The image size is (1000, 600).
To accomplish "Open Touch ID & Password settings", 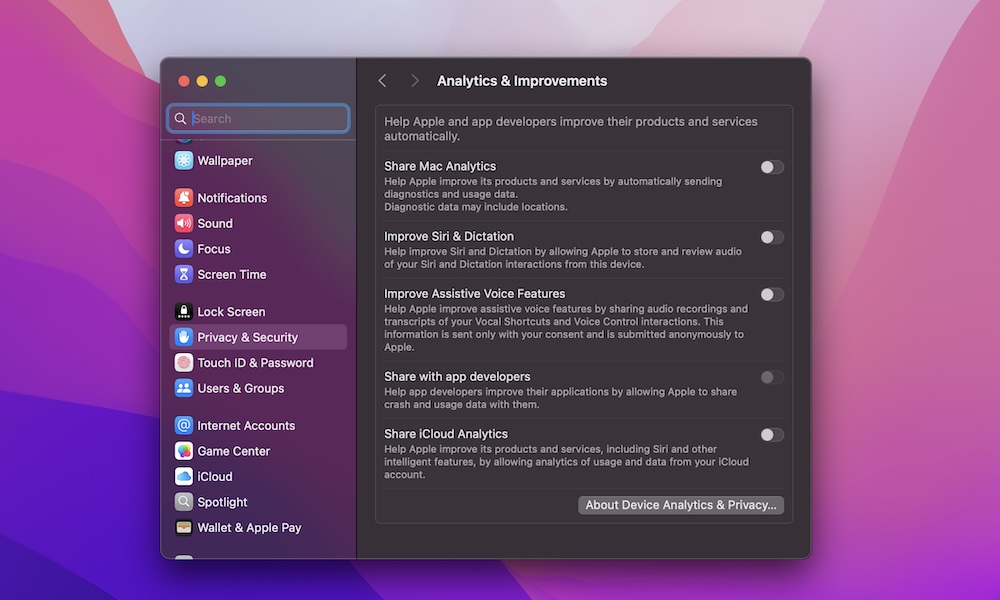I will 255,363.
